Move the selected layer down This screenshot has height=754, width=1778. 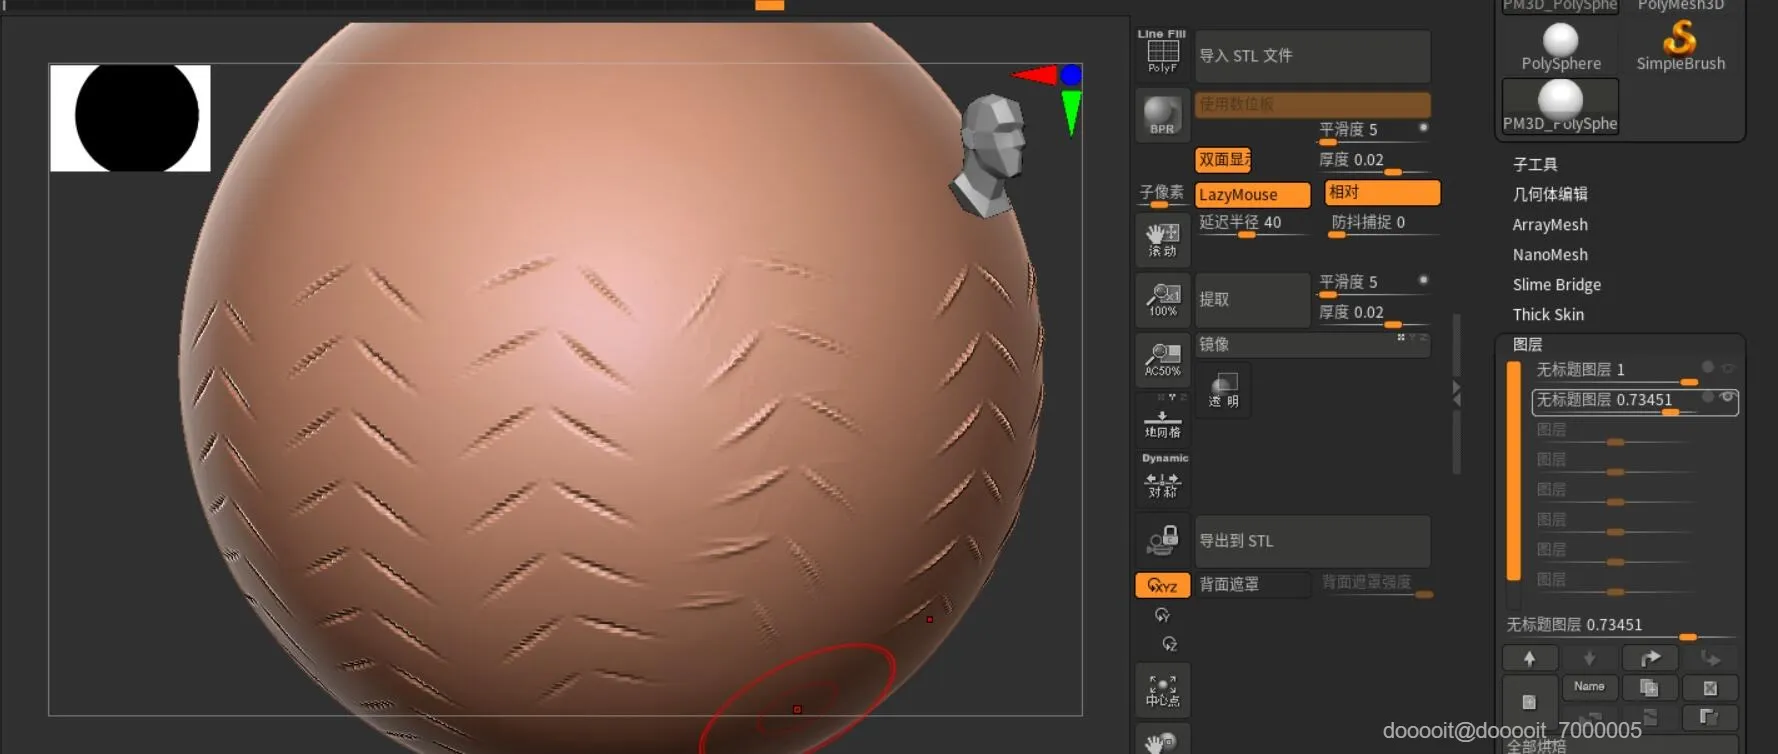click(x=1589, y=658)
